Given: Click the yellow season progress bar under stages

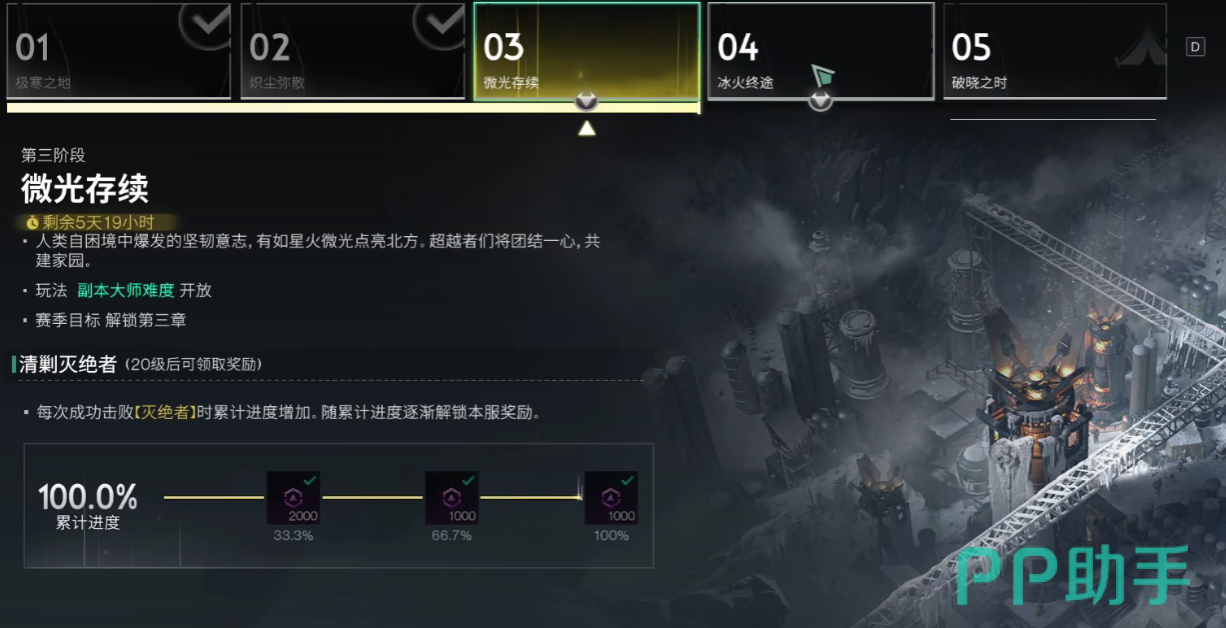Looking at the screenshot, I should click(353, 107).
